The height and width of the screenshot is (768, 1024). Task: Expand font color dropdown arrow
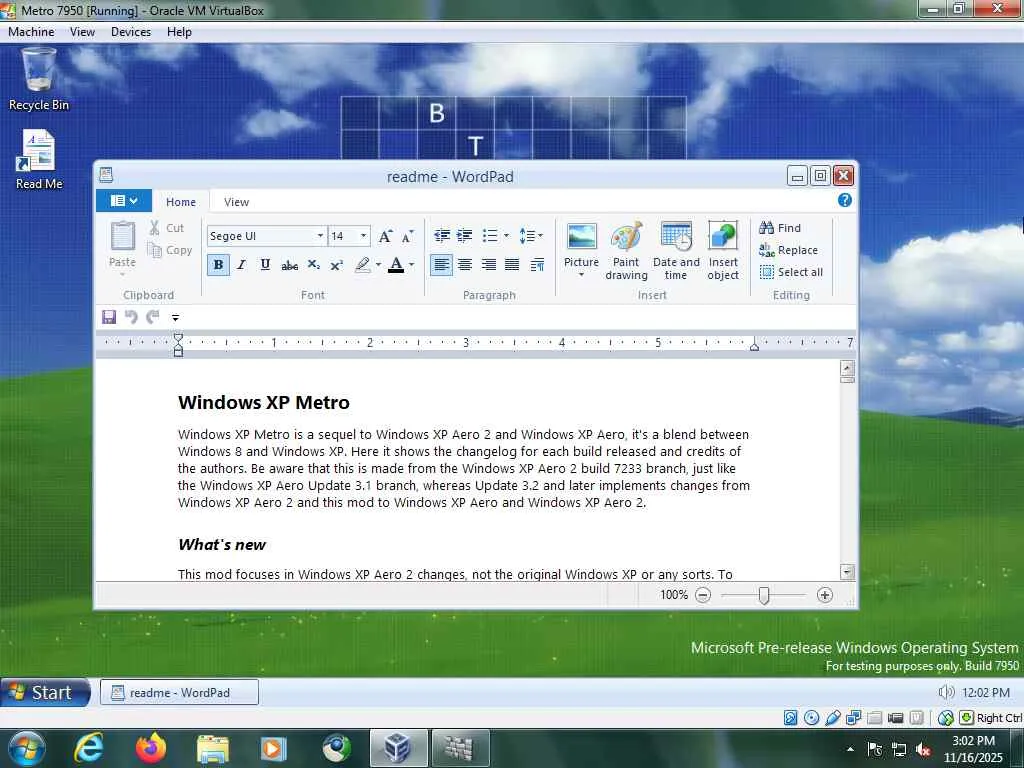point(411,264)
